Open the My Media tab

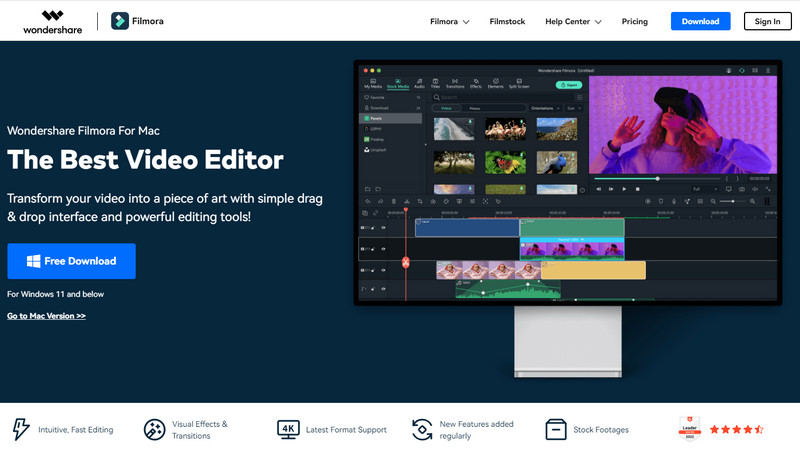(x=373, y=84)
